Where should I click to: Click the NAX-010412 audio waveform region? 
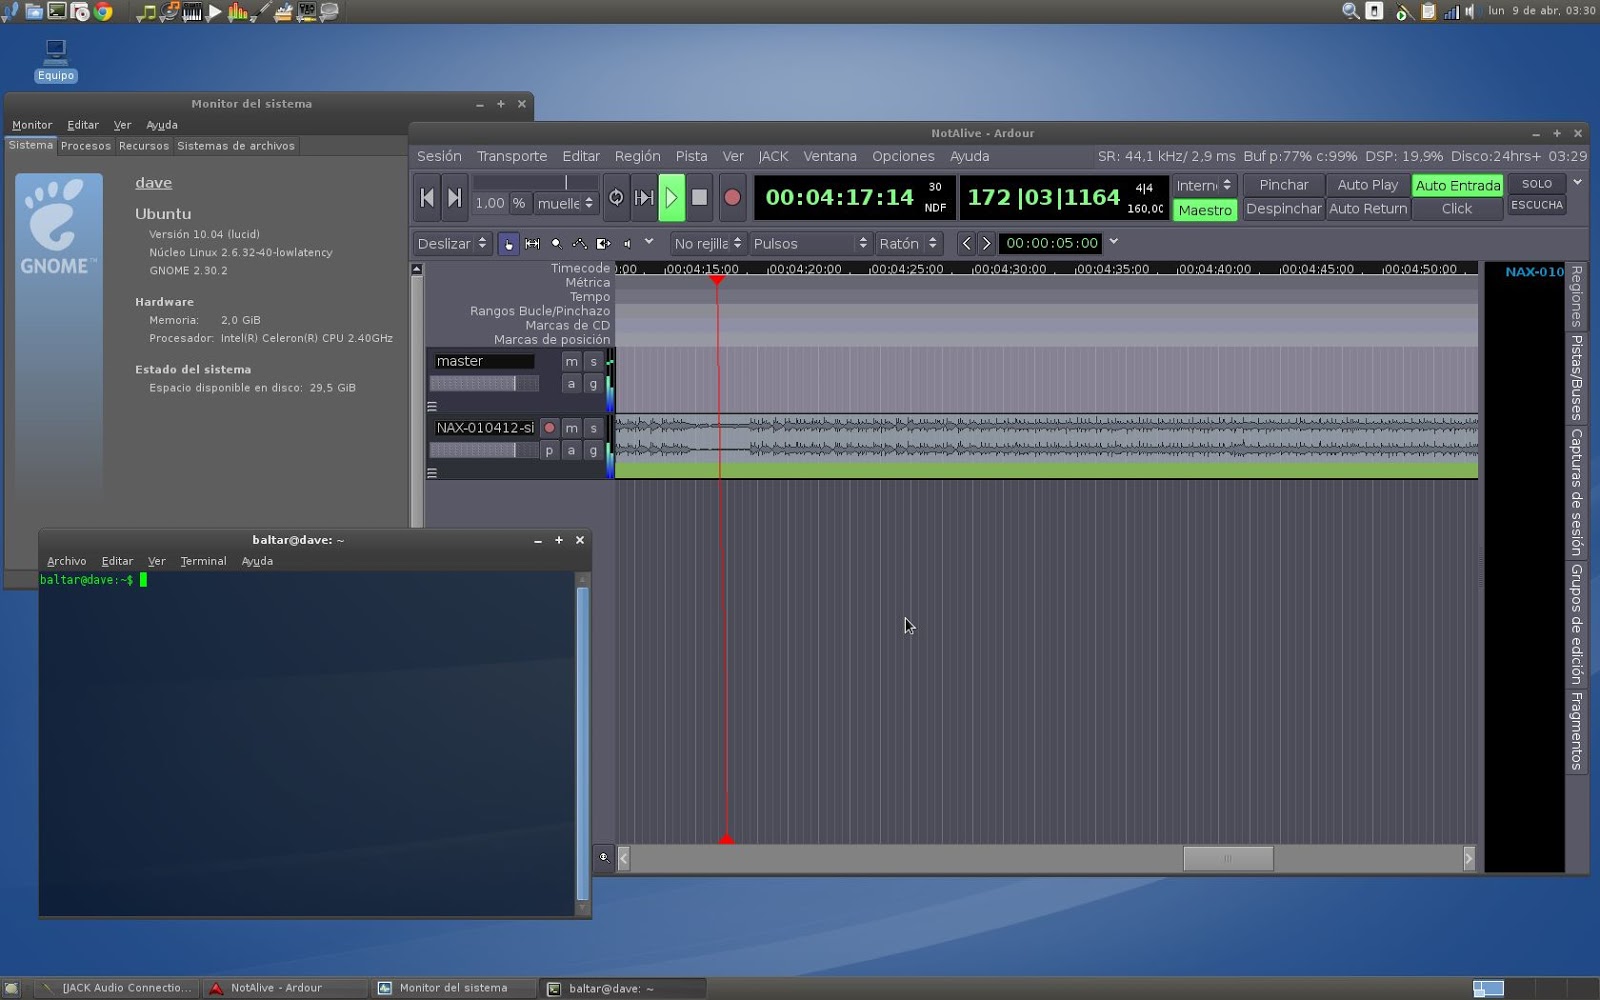(1046, 446)
